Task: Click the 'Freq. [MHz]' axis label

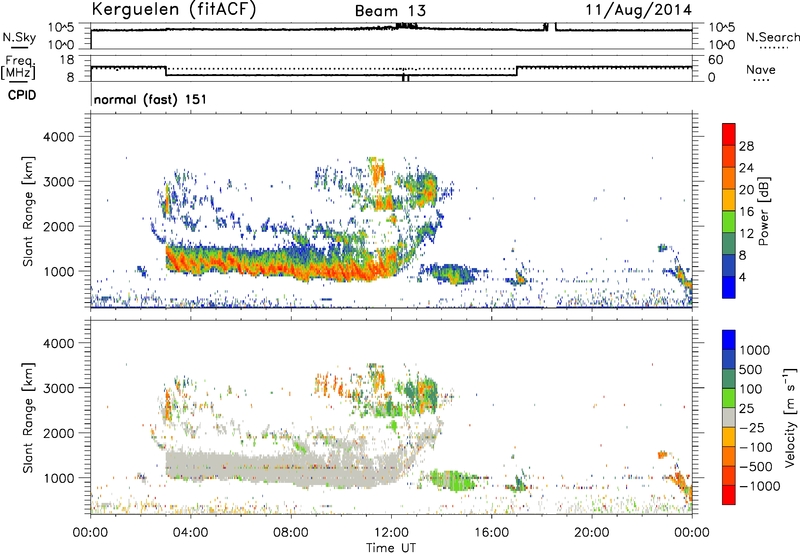Action: click(x=18, y=68)
